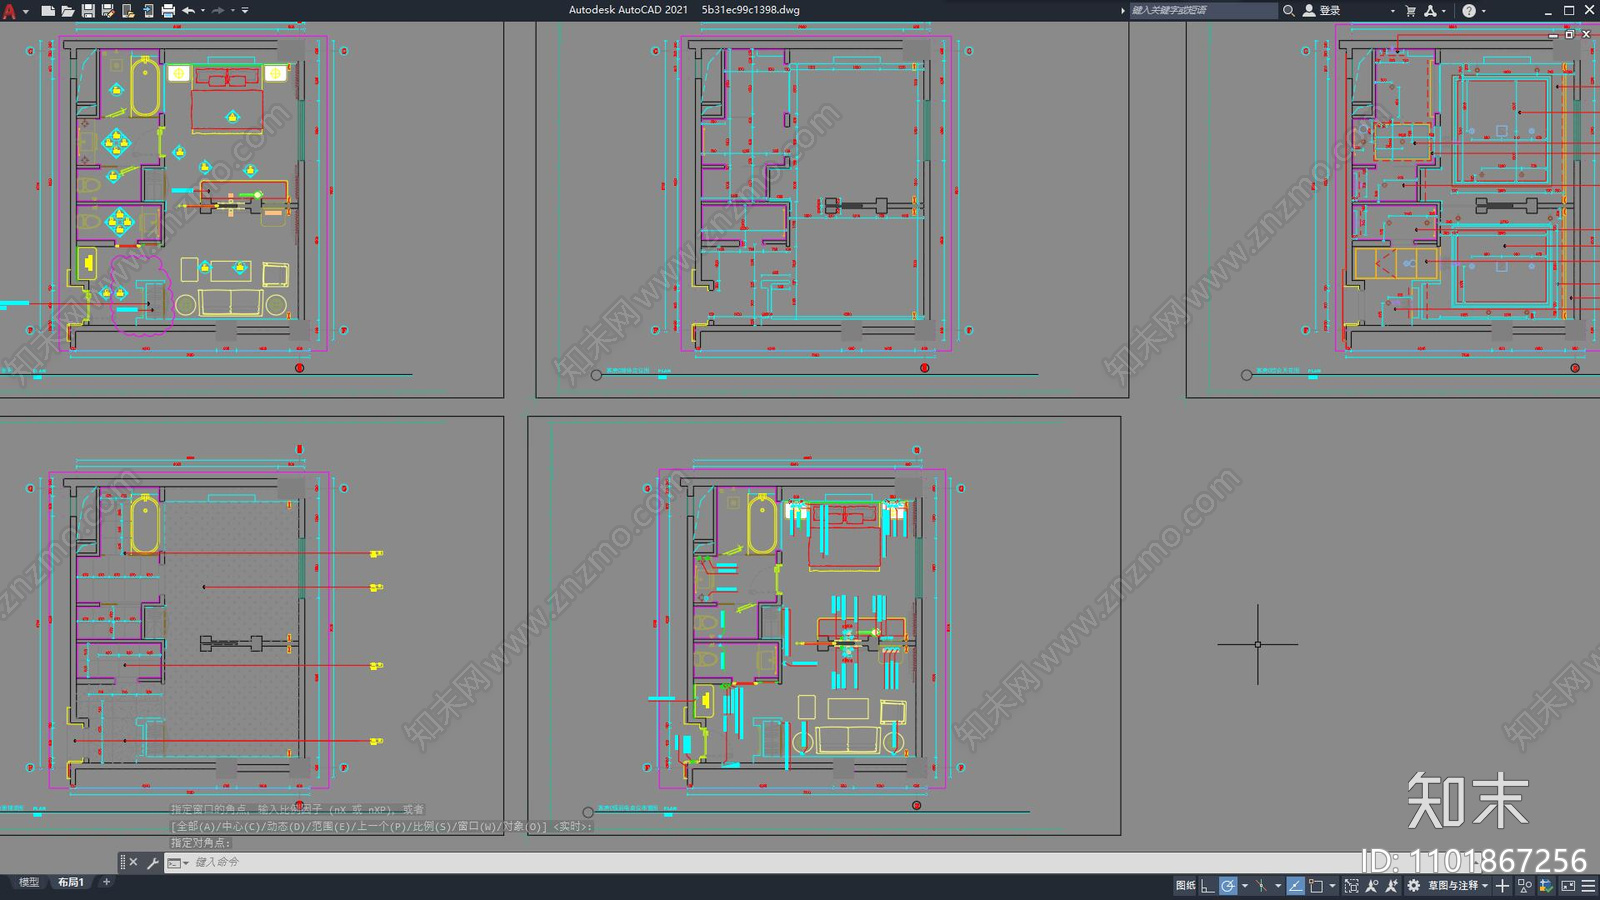Screen dimensions: 1600x900
Task: Open Customize Quick Access Toolbar dropdown
Action: 245,11
